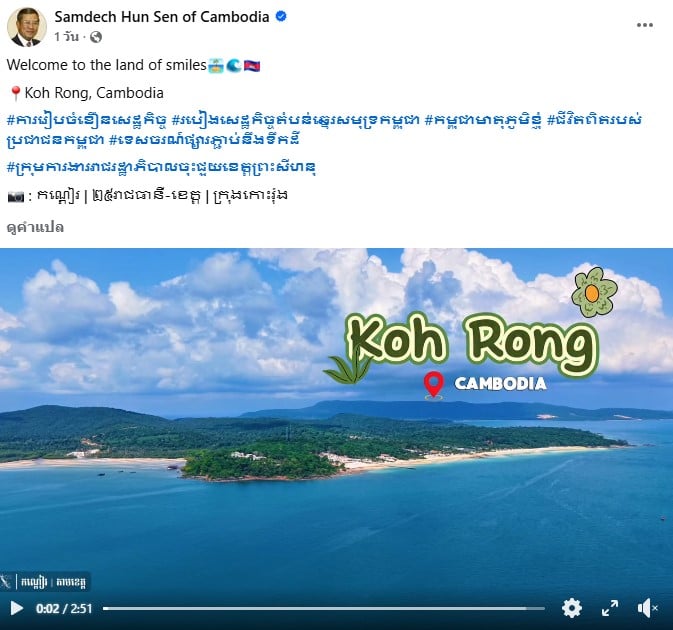673x630 pixels.
Task: Click the video progress bar
Action: 324,608
